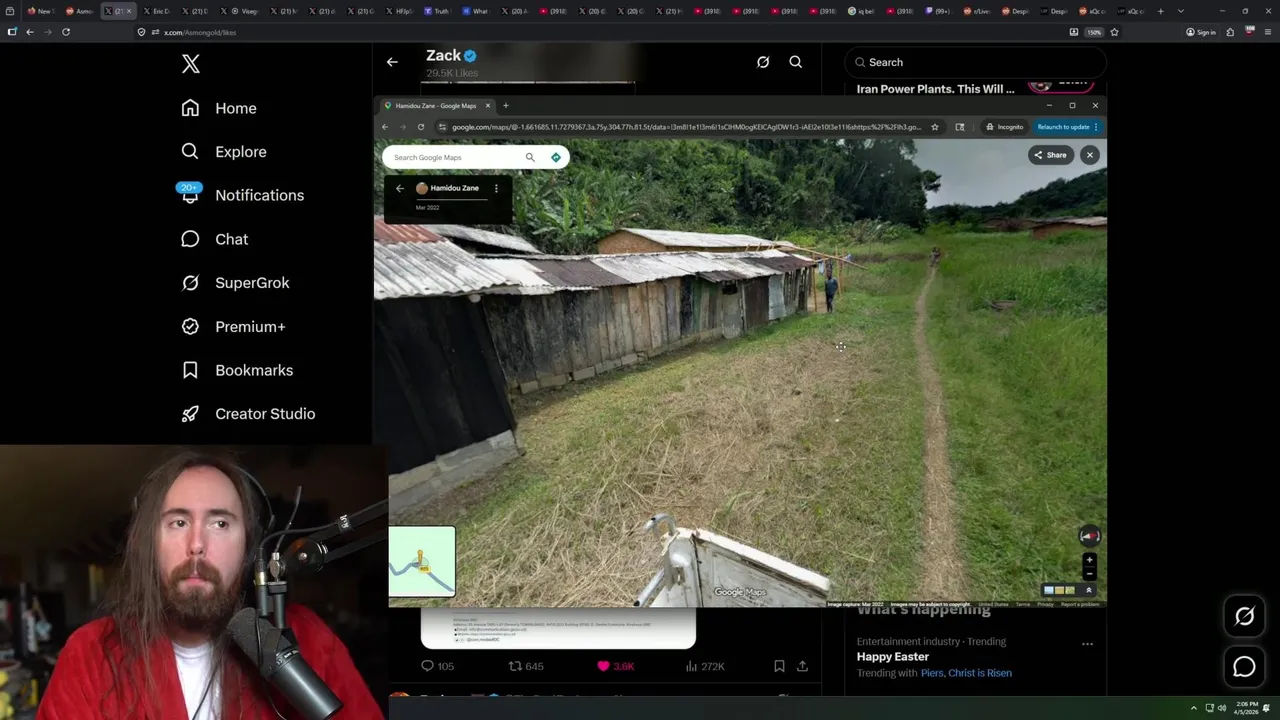The width and height of the screenshot is (1280, 720).
Task: Click the minimap thumbnail in Street View
Action: [x=422, y=562]
